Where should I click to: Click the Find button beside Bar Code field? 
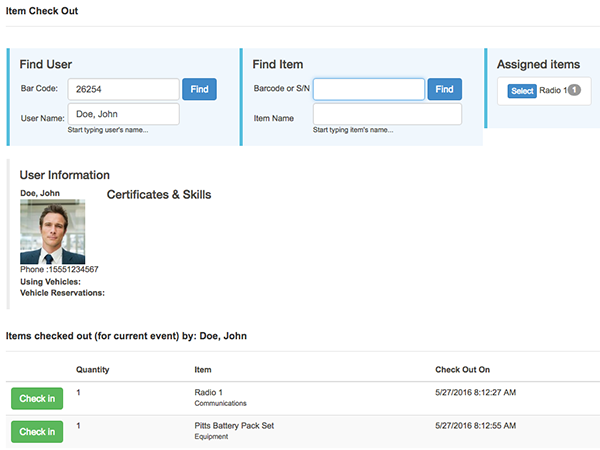pos(199,89)
